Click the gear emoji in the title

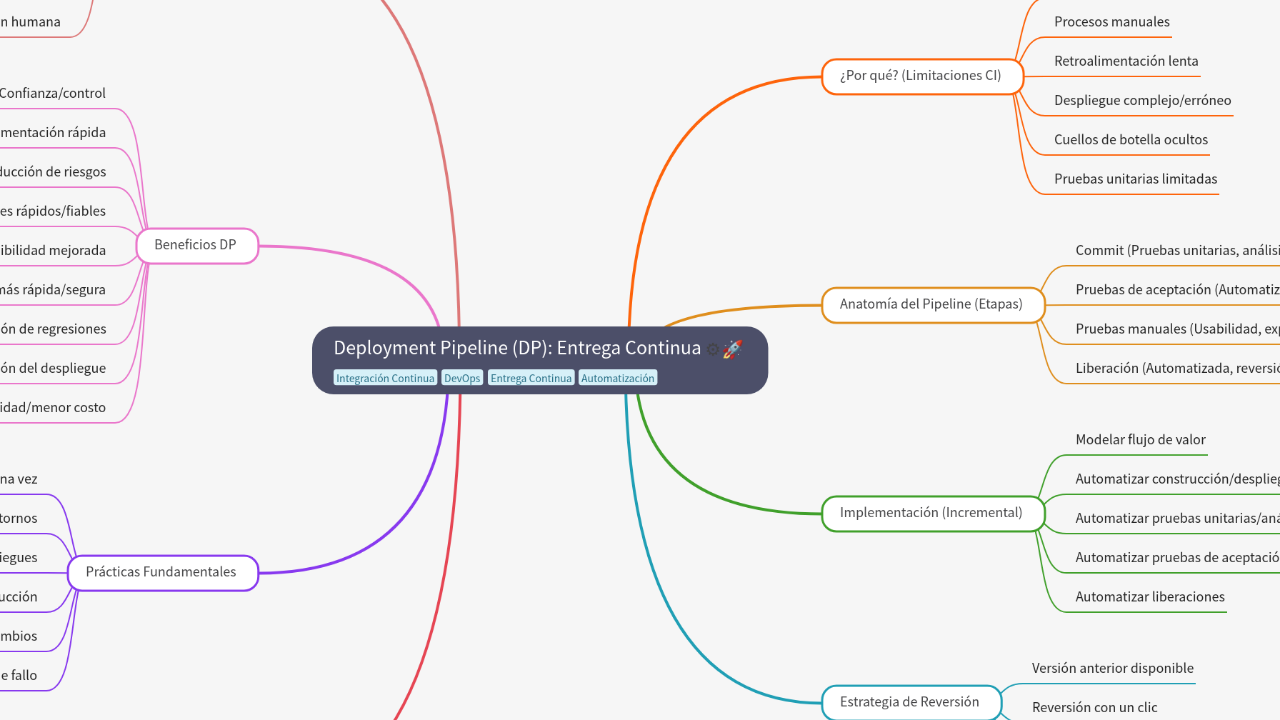[713, 349]
